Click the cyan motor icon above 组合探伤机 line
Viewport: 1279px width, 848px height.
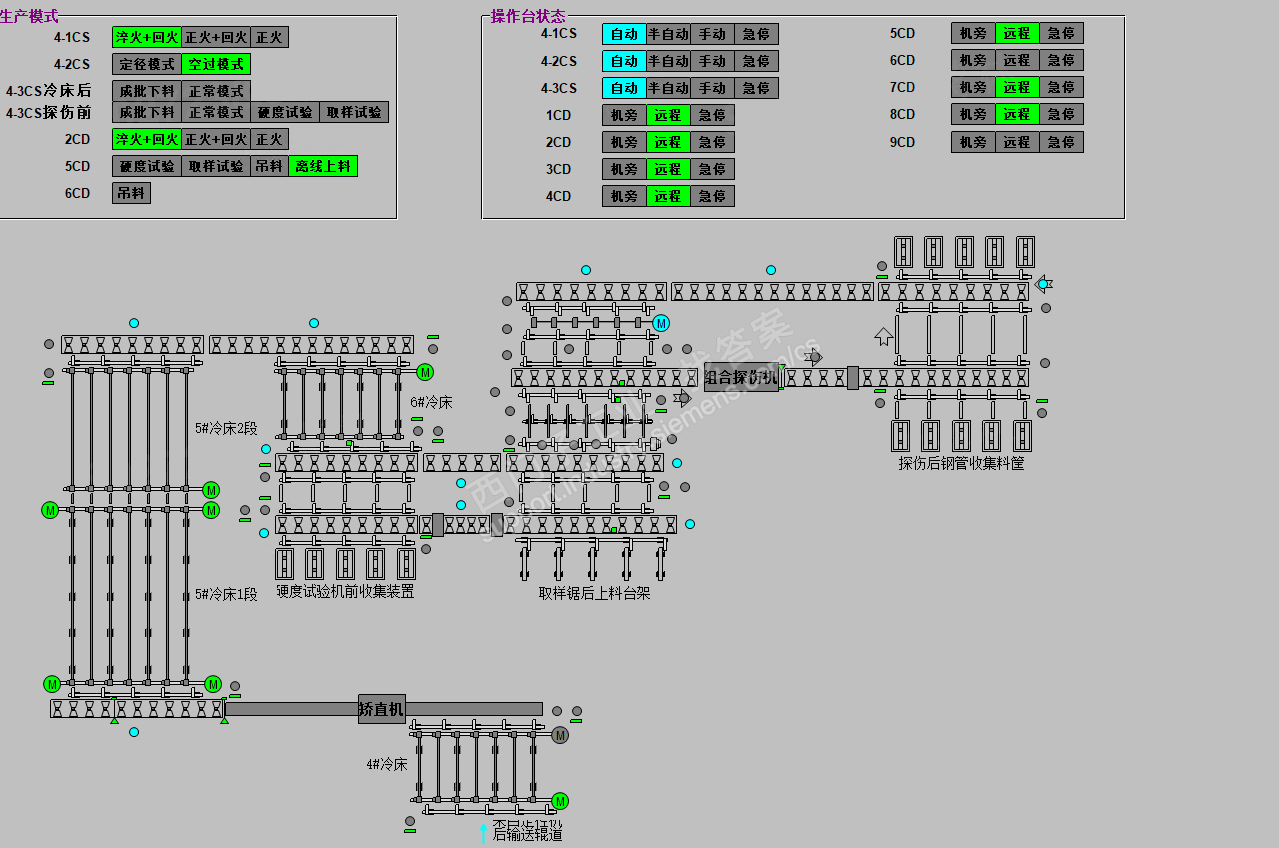661,323
